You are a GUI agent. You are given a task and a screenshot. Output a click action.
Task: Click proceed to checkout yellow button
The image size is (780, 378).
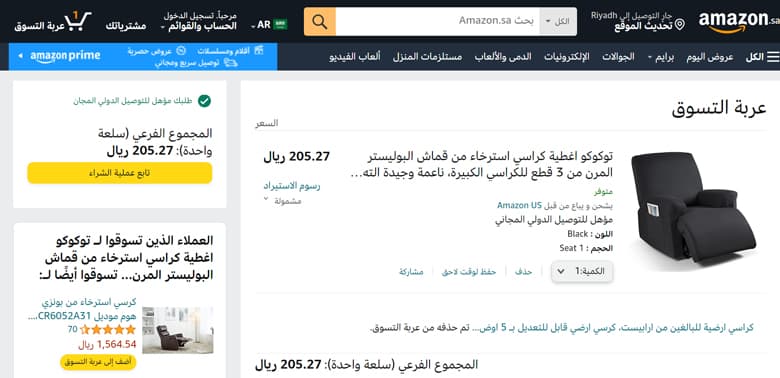(120, 173)
